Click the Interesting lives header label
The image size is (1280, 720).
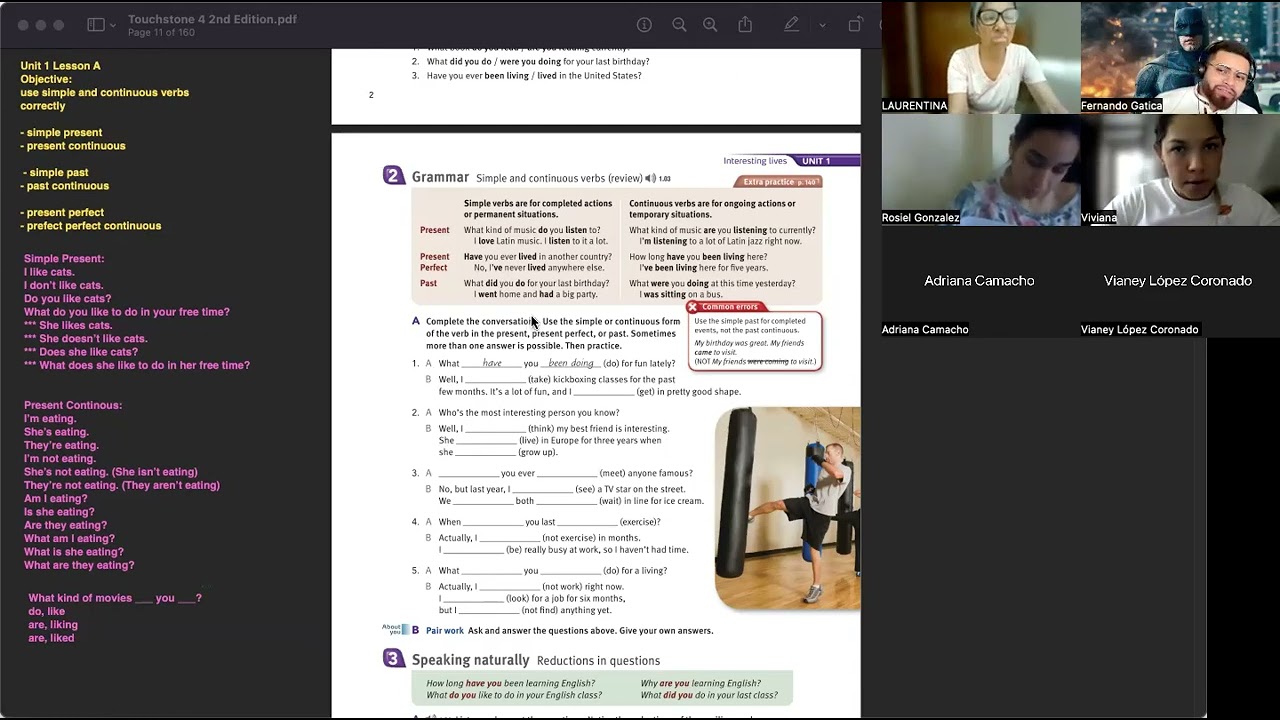[755, 161]
